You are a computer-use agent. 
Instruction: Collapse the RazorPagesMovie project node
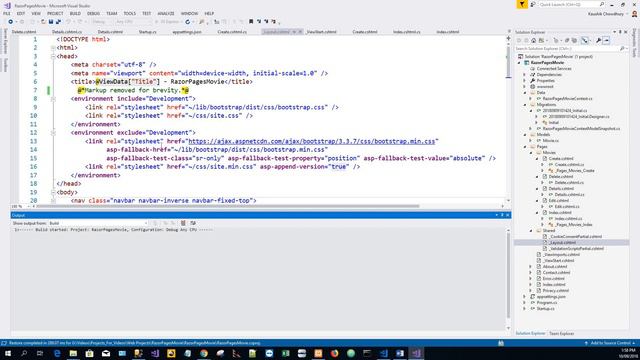click(x=519, y=63)
